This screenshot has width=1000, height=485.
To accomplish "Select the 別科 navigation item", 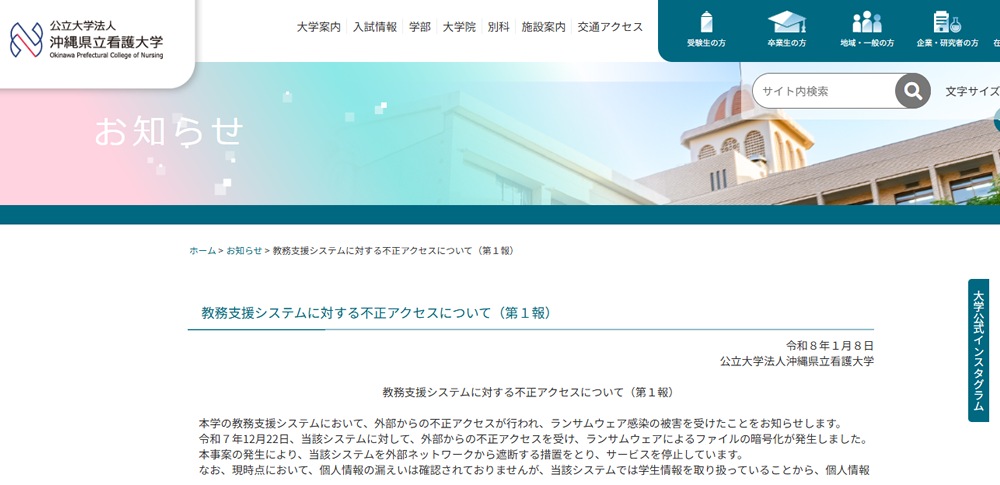I will tap(498, 27).
